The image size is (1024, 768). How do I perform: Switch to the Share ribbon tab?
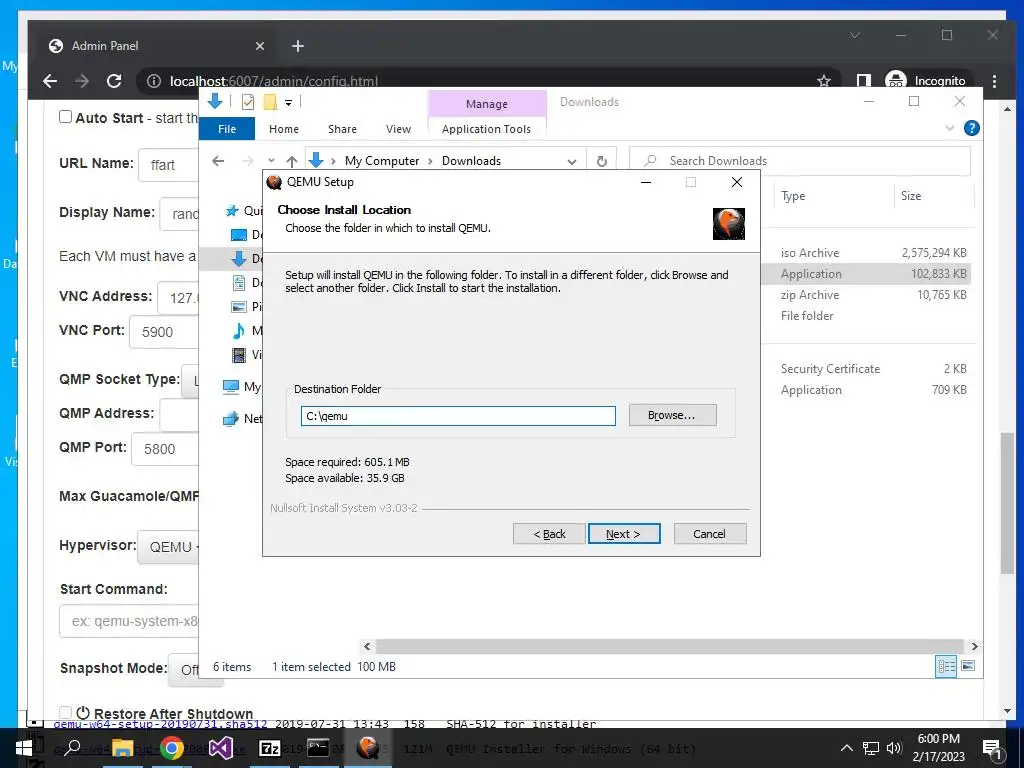coord(342,129)
